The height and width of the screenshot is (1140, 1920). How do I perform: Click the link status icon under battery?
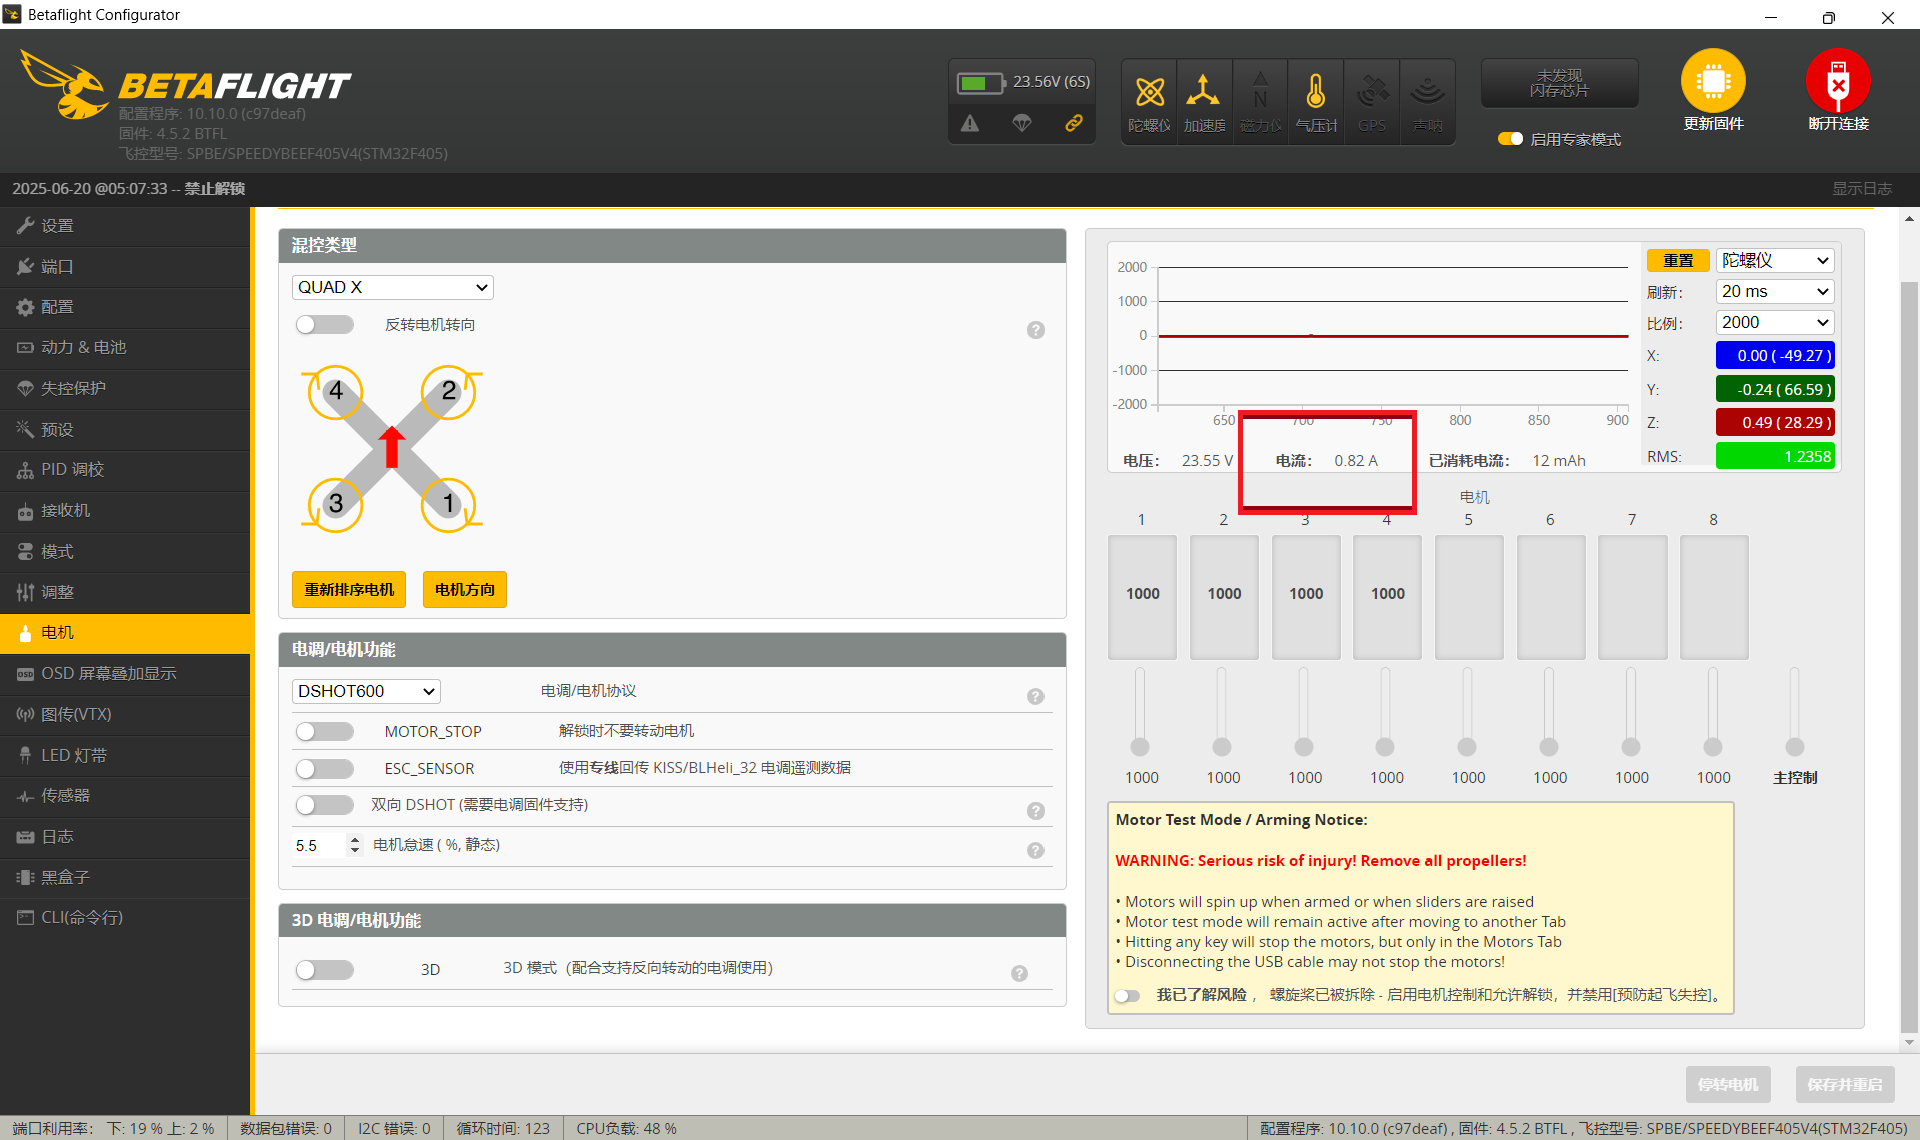pos(1074,123)
